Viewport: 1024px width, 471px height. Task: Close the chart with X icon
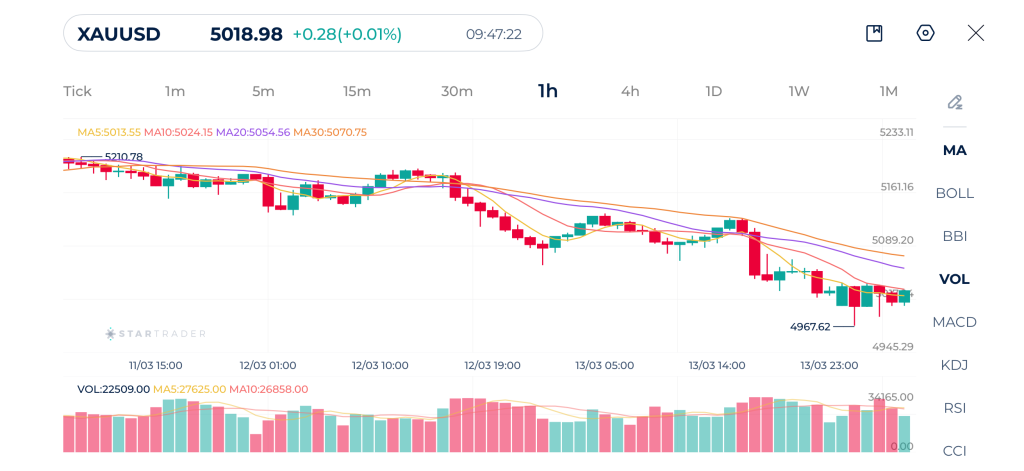pos(976,33)
